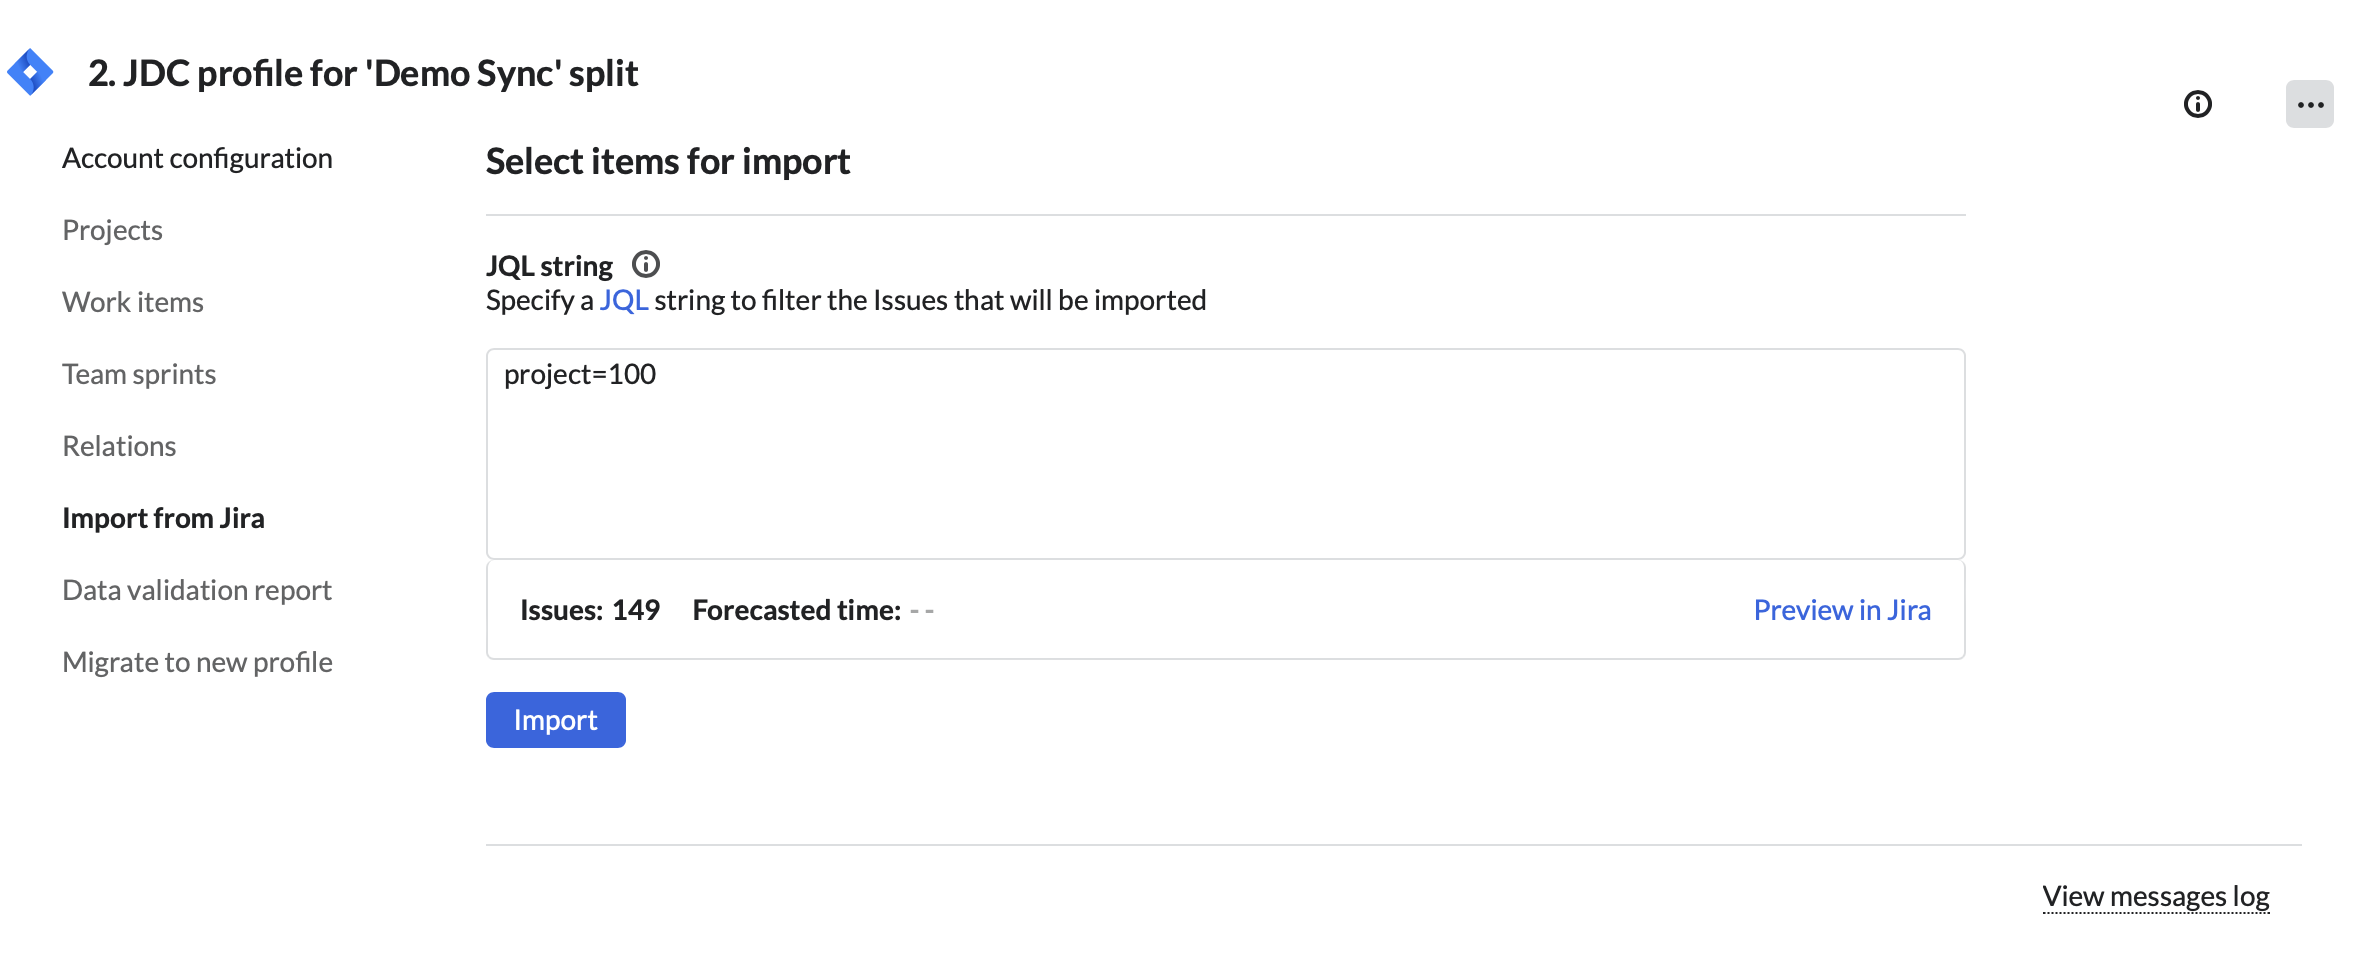Screen dimensions: 2376x978
Task: Click the Issues: 149 count label
Action: pyautogui.click(x=590, y=610)
